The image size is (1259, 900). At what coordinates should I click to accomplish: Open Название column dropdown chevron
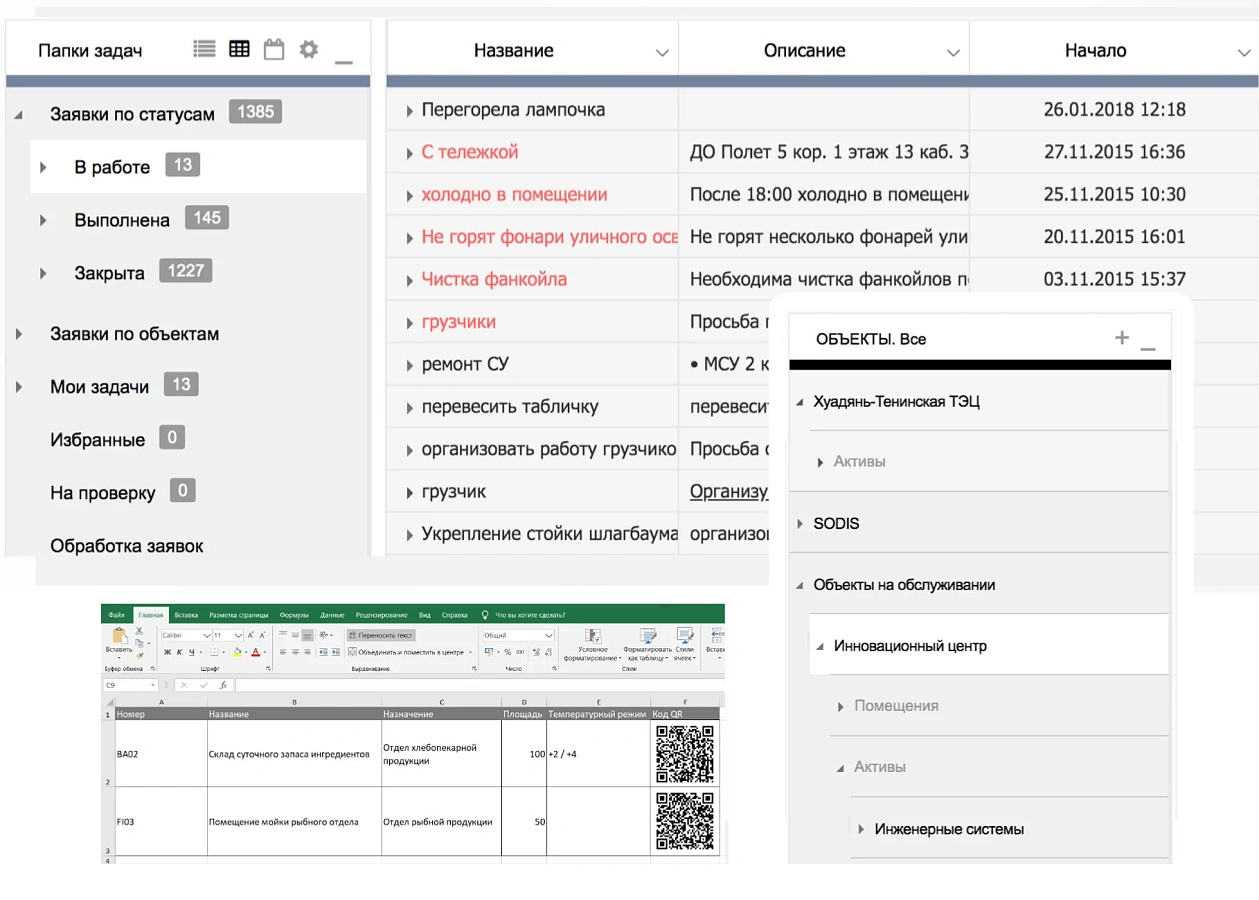pyautogui.click(x=662, y=53)
